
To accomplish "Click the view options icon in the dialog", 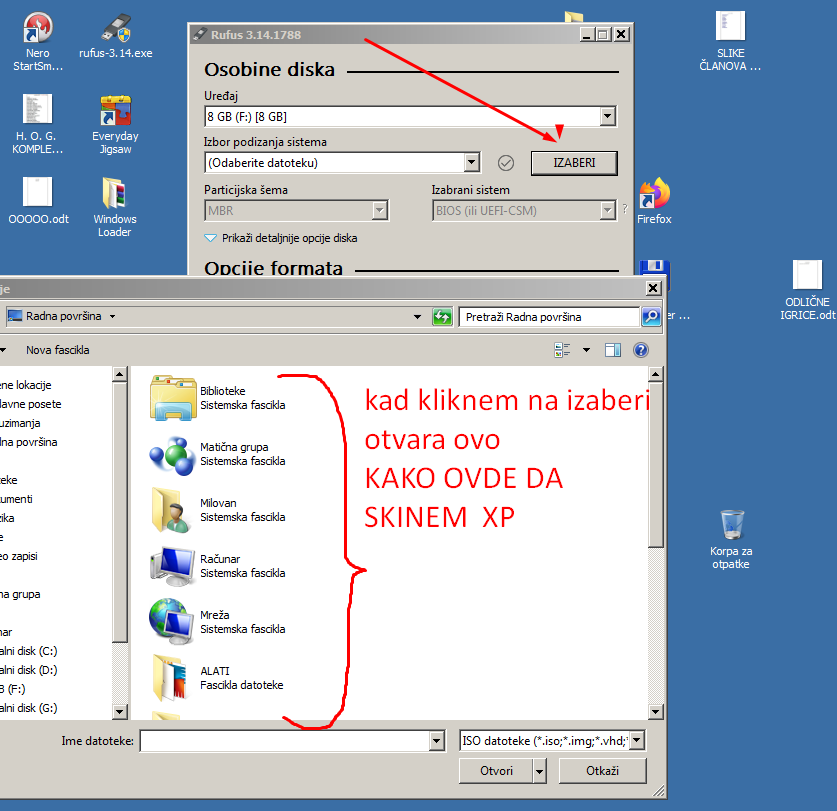I will 563,350.
